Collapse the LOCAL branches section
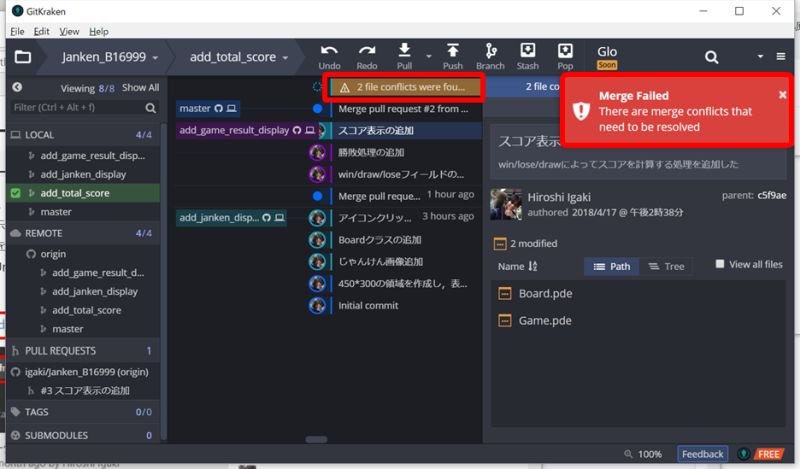Screen dimensions: 800x469 (83, 135)
